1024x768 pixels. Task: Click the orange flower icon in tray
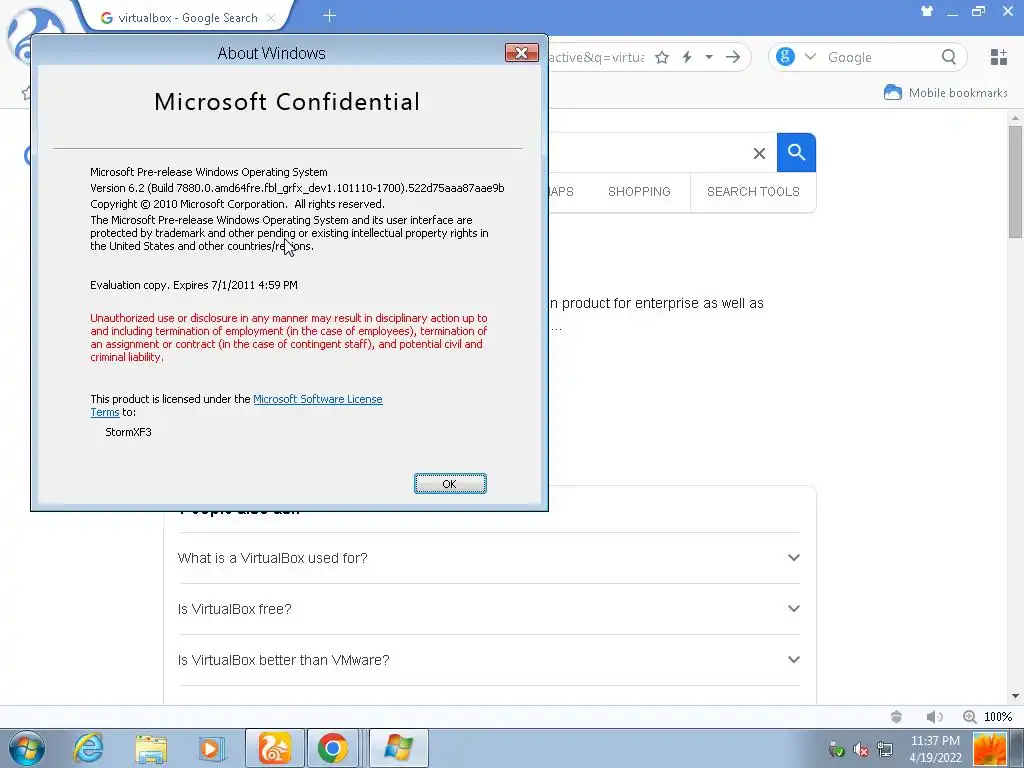pyautogui.click(x=990, y=749)
